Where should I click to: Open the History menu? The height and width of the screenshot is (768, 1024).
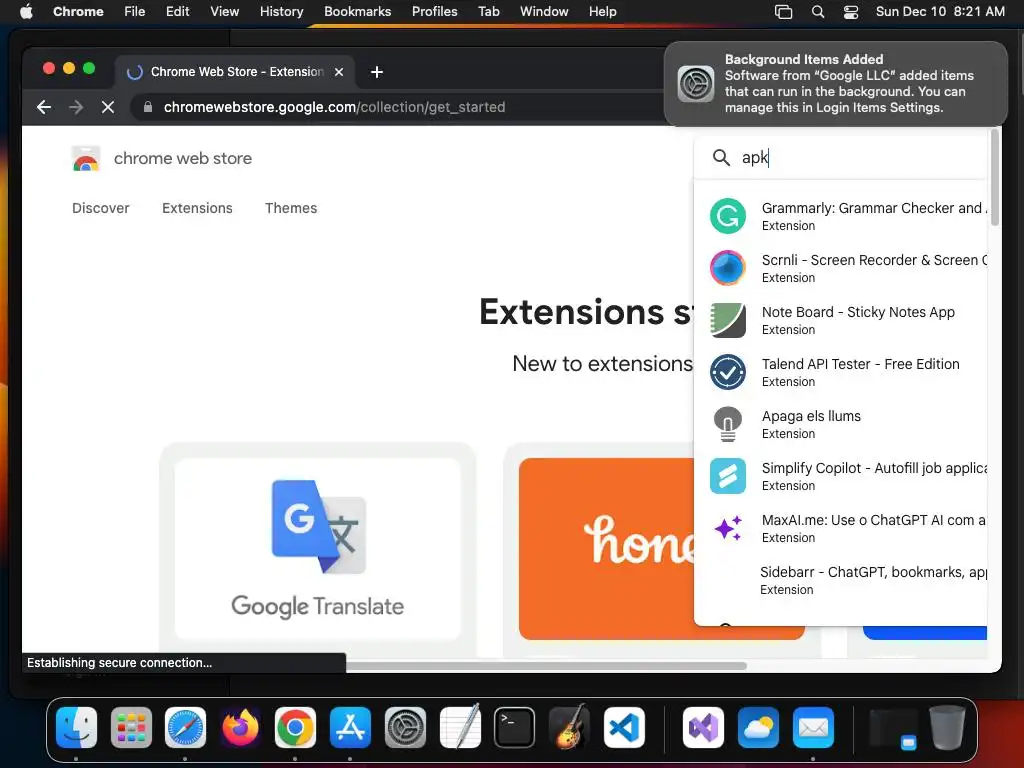pyautogui.click(x=281, y=12)
